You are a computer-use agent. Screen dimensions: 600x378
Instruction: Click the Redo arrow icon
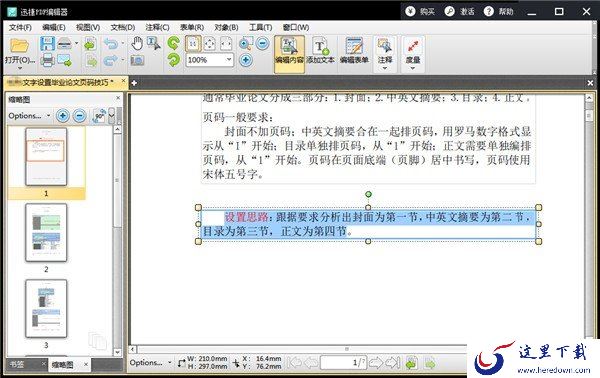(111, 60)
